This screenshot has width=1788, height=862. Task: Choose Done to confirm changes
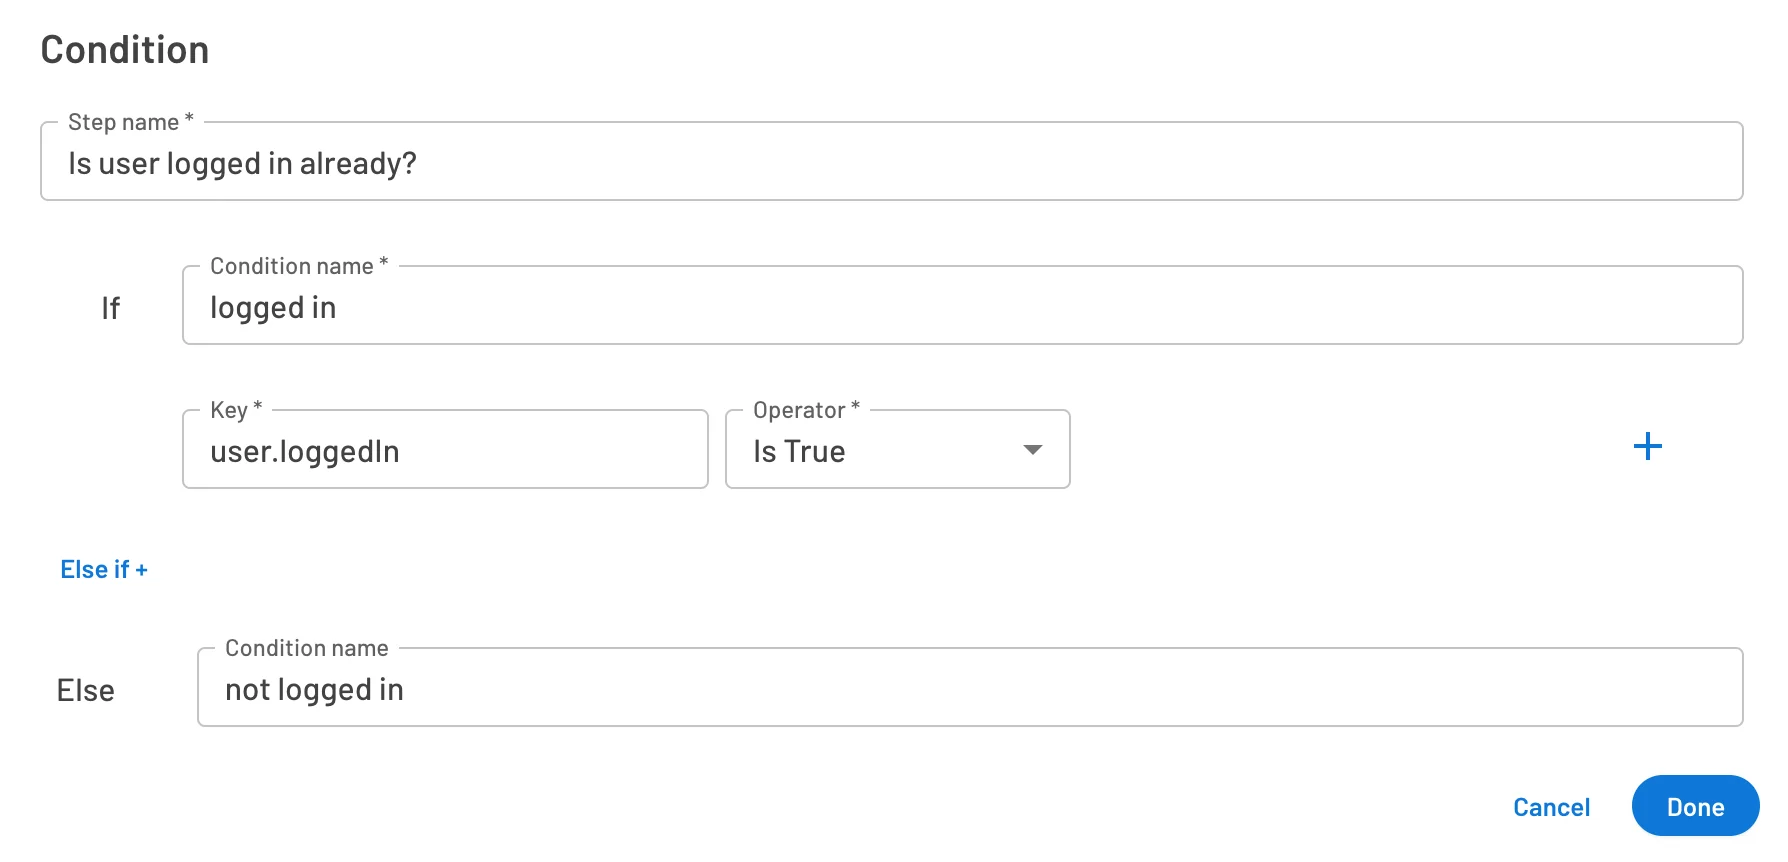(x=1695, y=806)
